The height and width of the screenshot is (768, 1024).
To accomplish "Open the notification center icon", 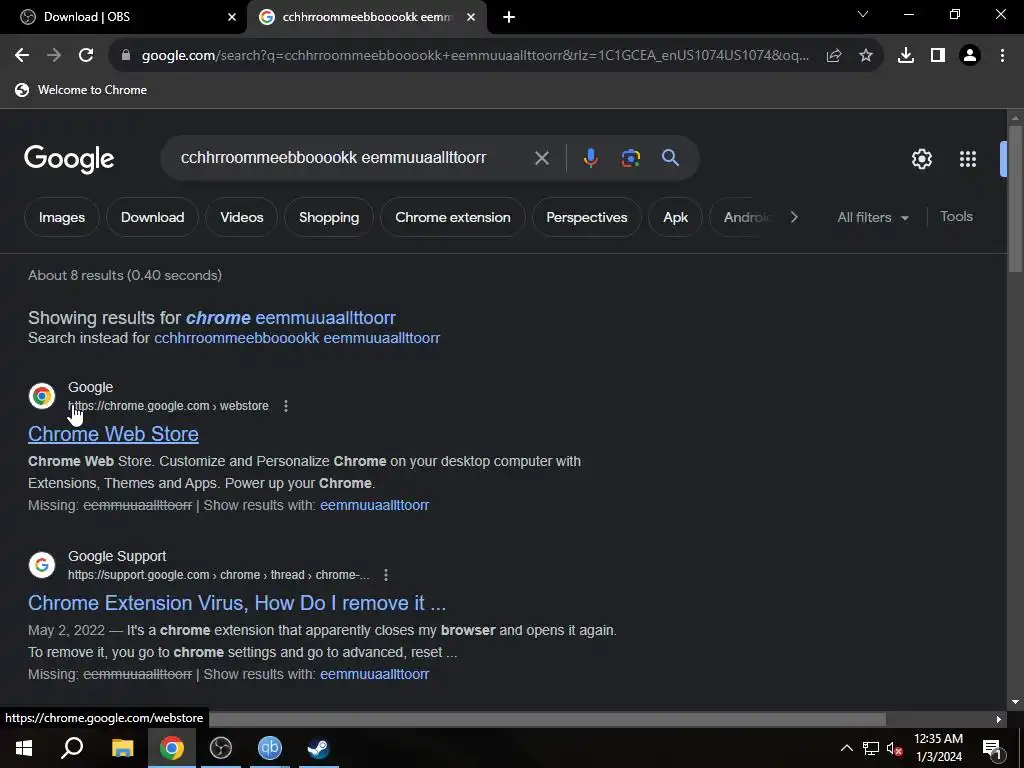I will [x=992, y=749].
